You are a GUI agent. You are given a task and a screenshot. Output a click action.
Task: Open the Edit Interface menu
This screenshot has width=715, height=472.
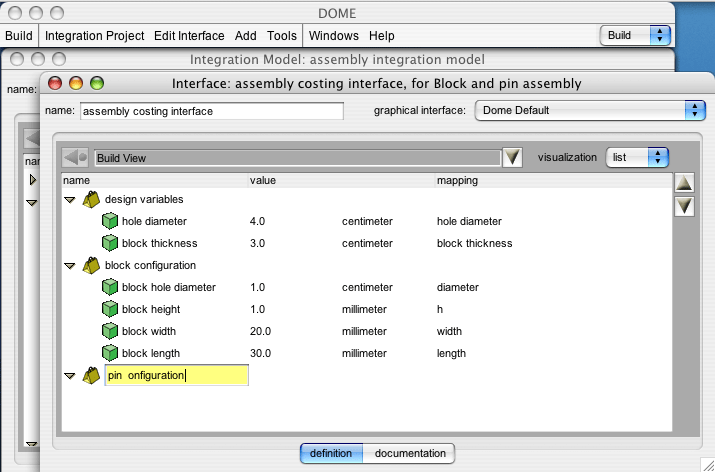click(189, 36)
